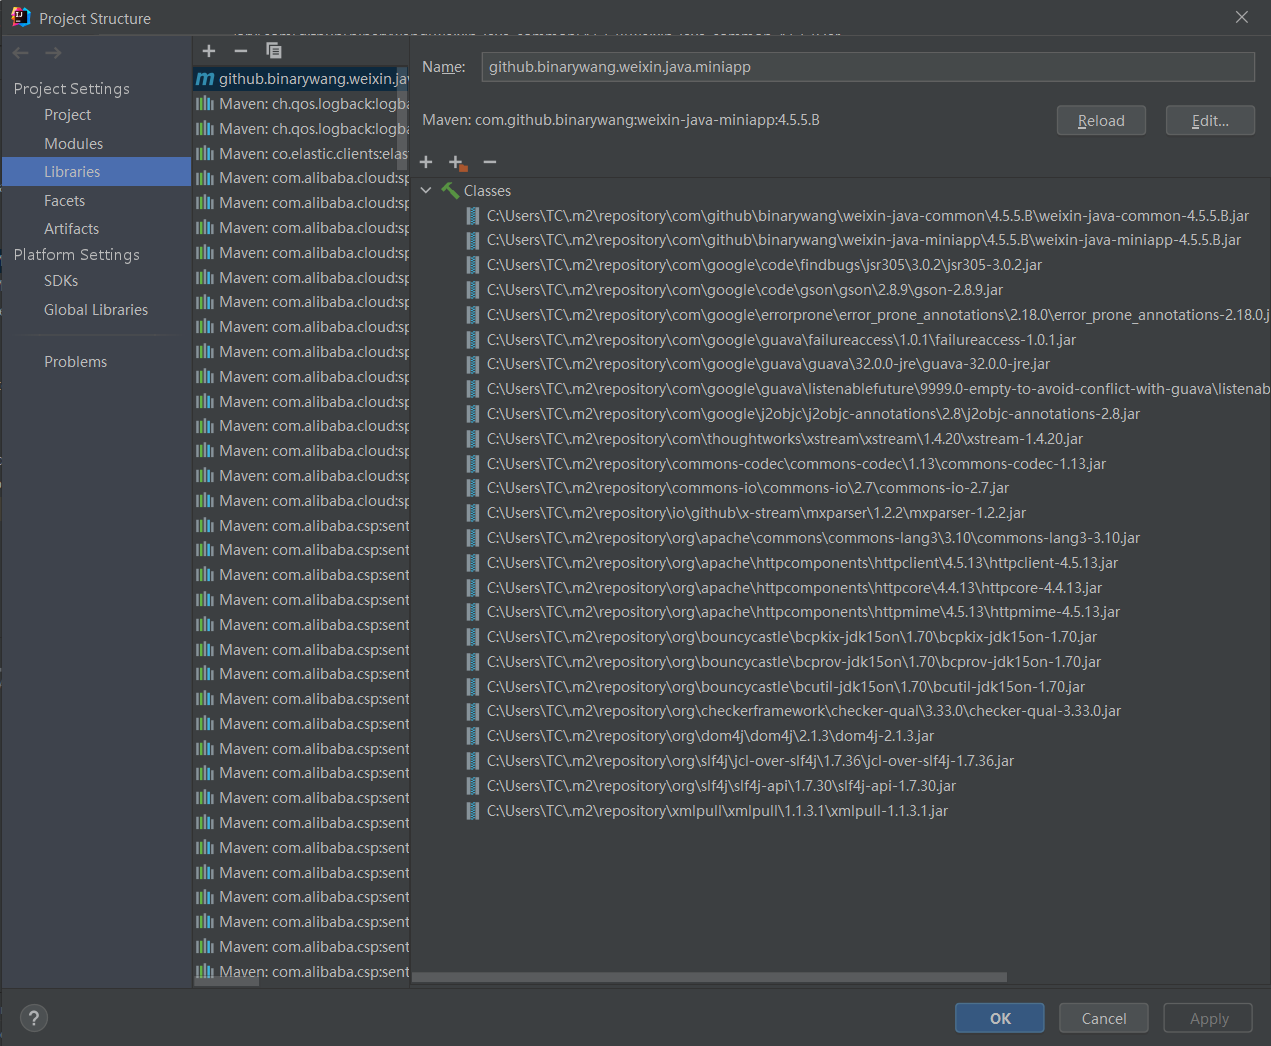This screenshot has height=1046, width=1271.
Task: Open Global Libraries settings
Action: tap(96, 310)
